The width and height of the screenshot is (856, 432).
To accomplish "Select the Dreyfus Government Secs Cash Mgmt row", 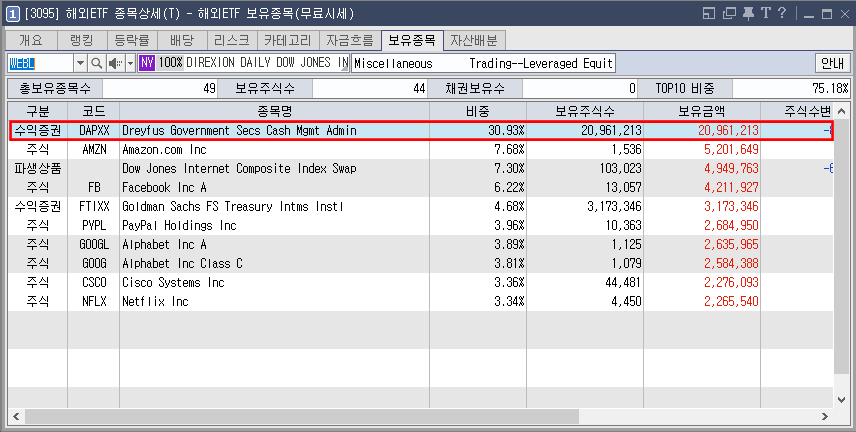I will tap(421, 131).
